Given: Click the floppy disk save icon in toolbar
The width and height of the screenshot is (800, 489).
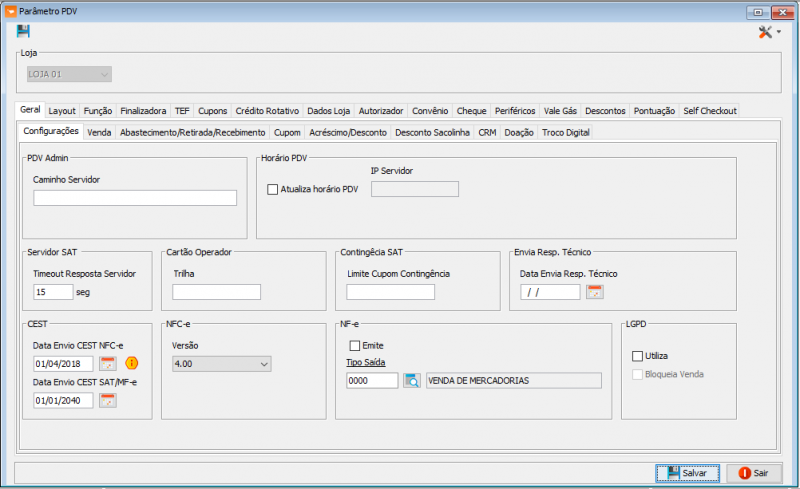Looking at the screenshot, I should click(x=23, y=31).
